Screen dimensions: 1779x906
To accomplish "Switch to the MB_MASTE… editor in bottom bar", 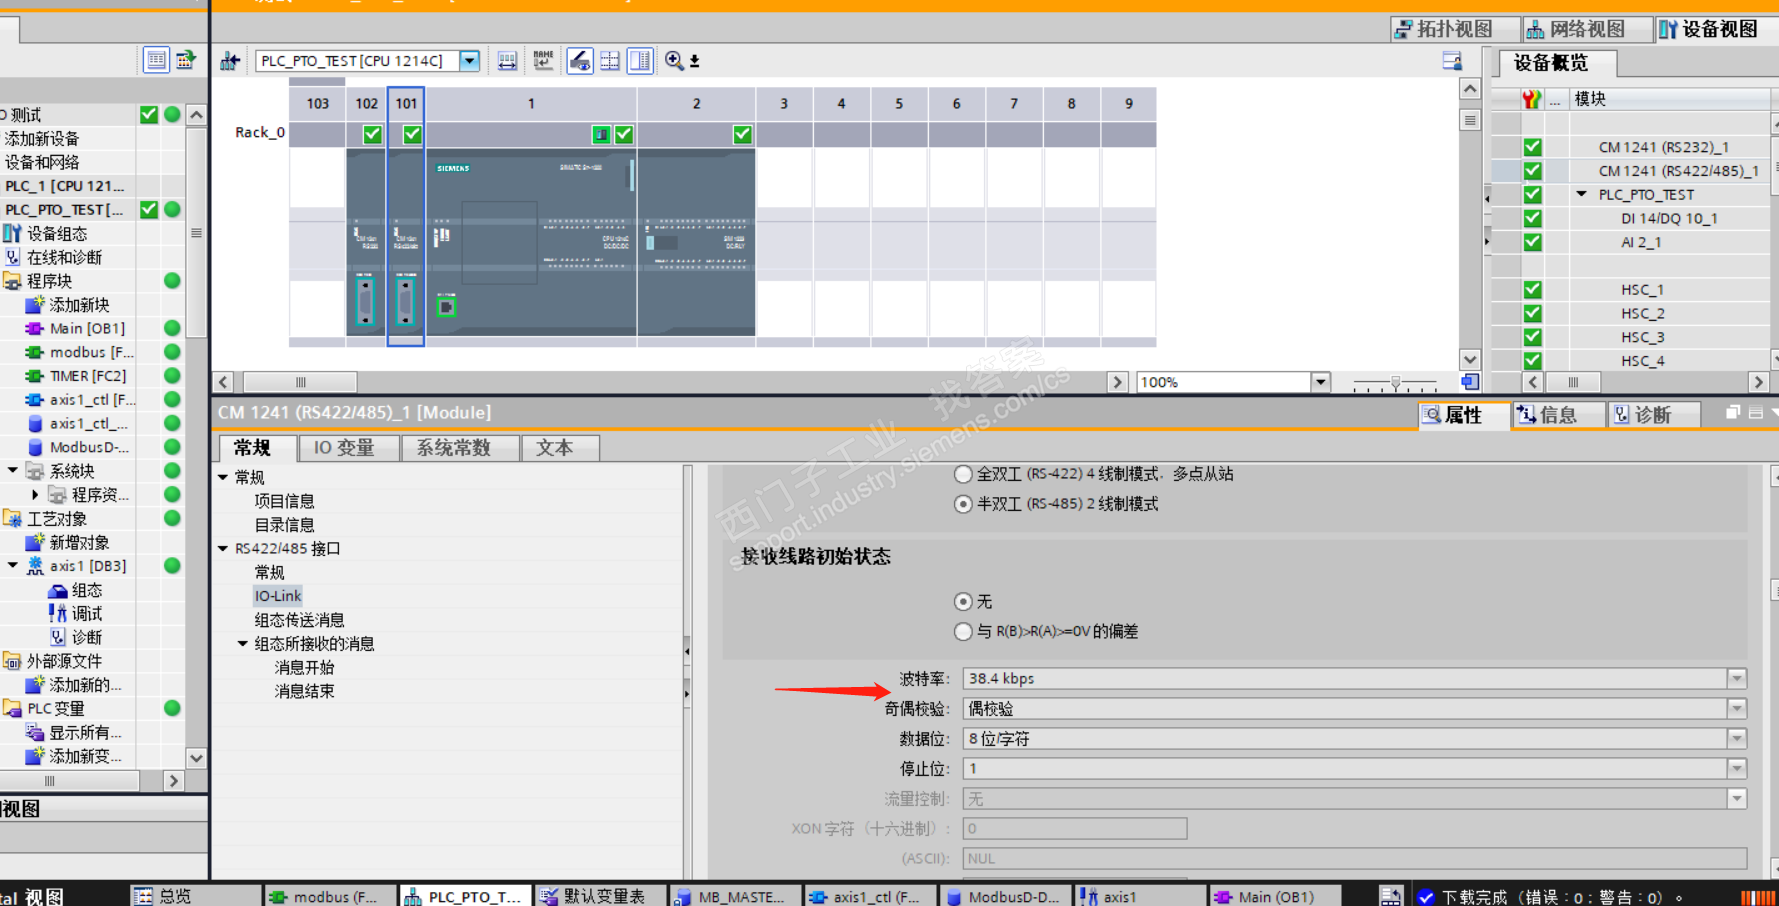I will 736,896.
